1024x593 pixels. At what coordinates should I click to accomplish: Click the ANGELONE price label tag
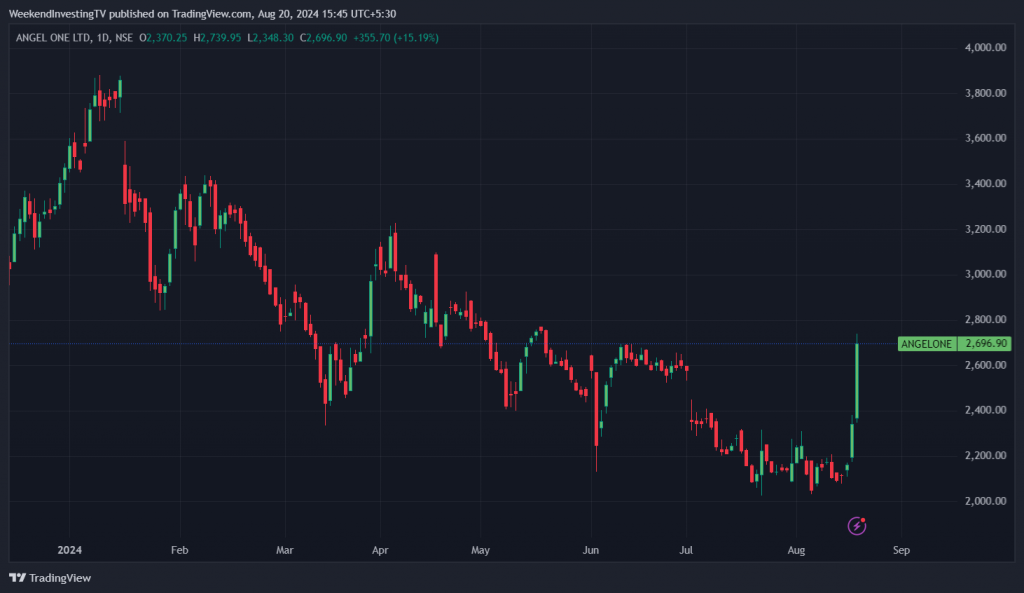tap(927, 344)
